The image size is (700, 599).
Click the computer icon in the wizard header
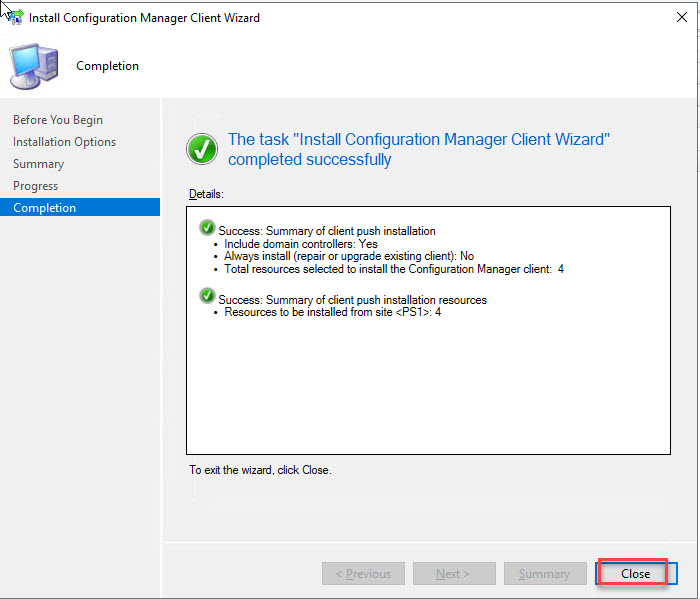click(x=34, y=66)
